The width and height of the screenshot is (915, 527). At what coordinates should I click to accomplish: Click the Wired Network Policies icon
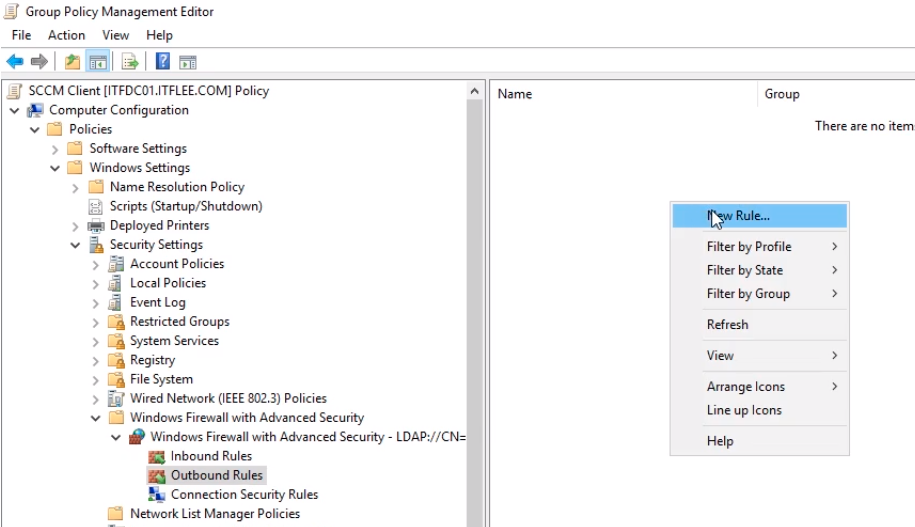coord(116,399)
